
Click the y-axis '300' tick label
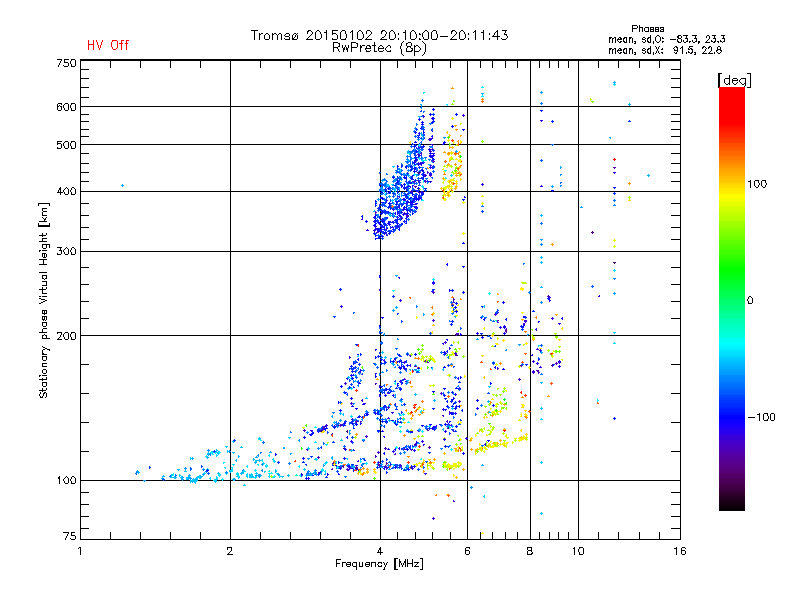tap(66, 251)
